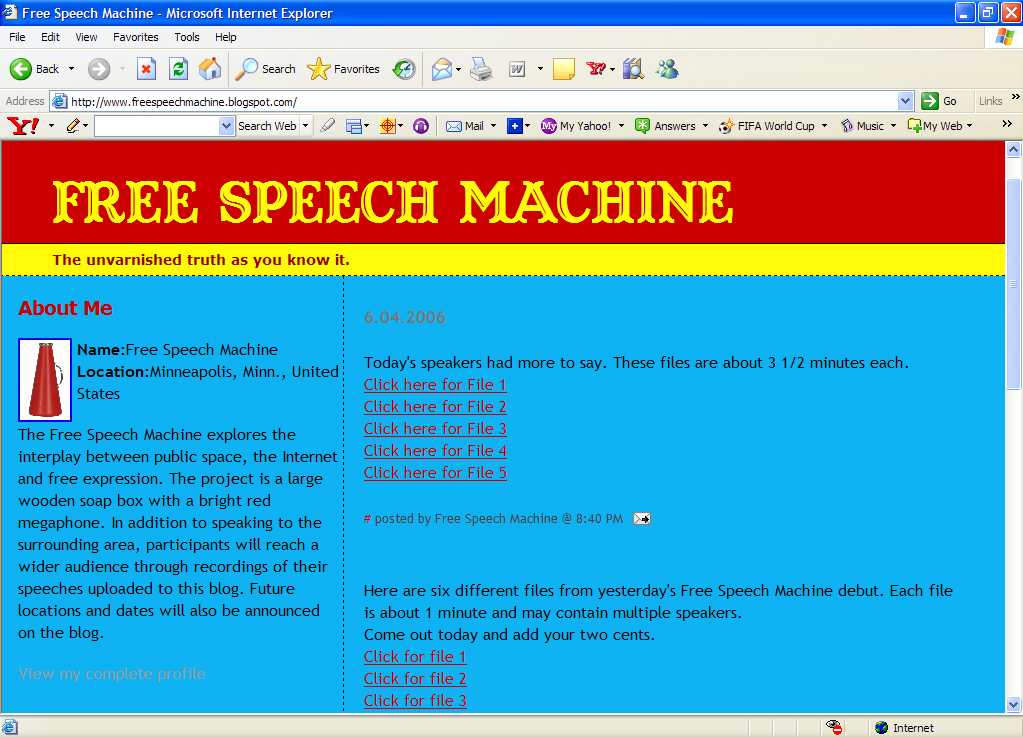The height and width of the screenshot is (737, 1023).
Task: Open the Tools menu
Action: click(x=186, y=37)
